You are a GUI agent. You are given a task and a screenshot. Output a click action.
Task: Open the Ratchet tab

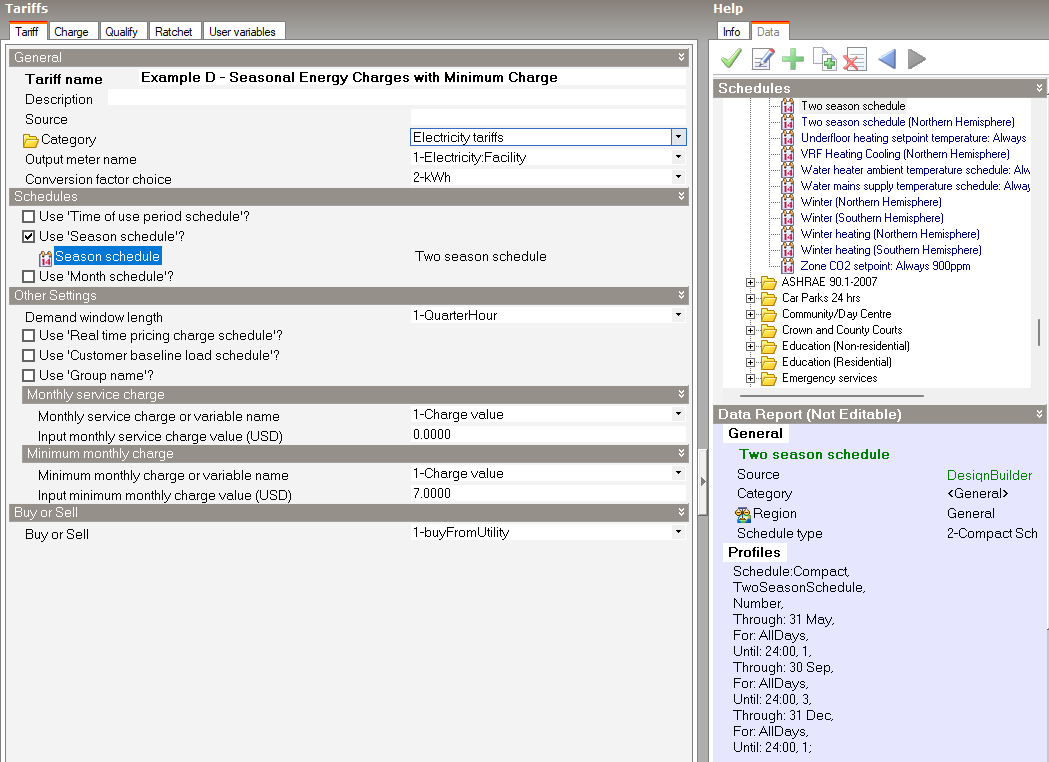[173, 32]
